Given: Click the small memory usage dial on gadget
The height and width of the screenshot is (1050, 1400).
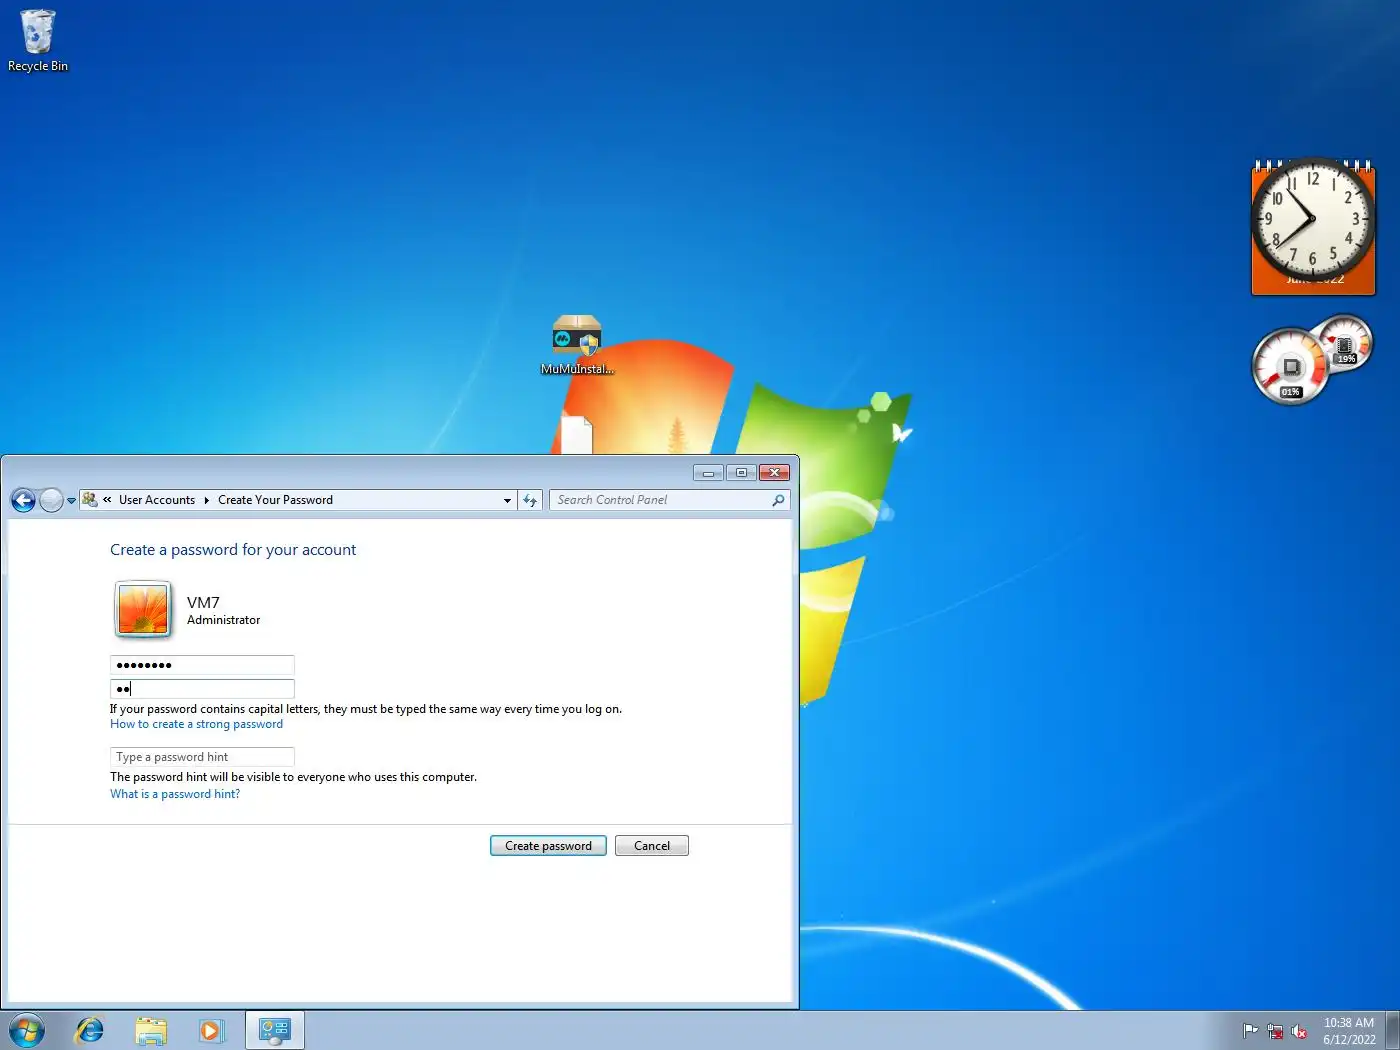Looking at the screenshot, I should pos(1345,343).
